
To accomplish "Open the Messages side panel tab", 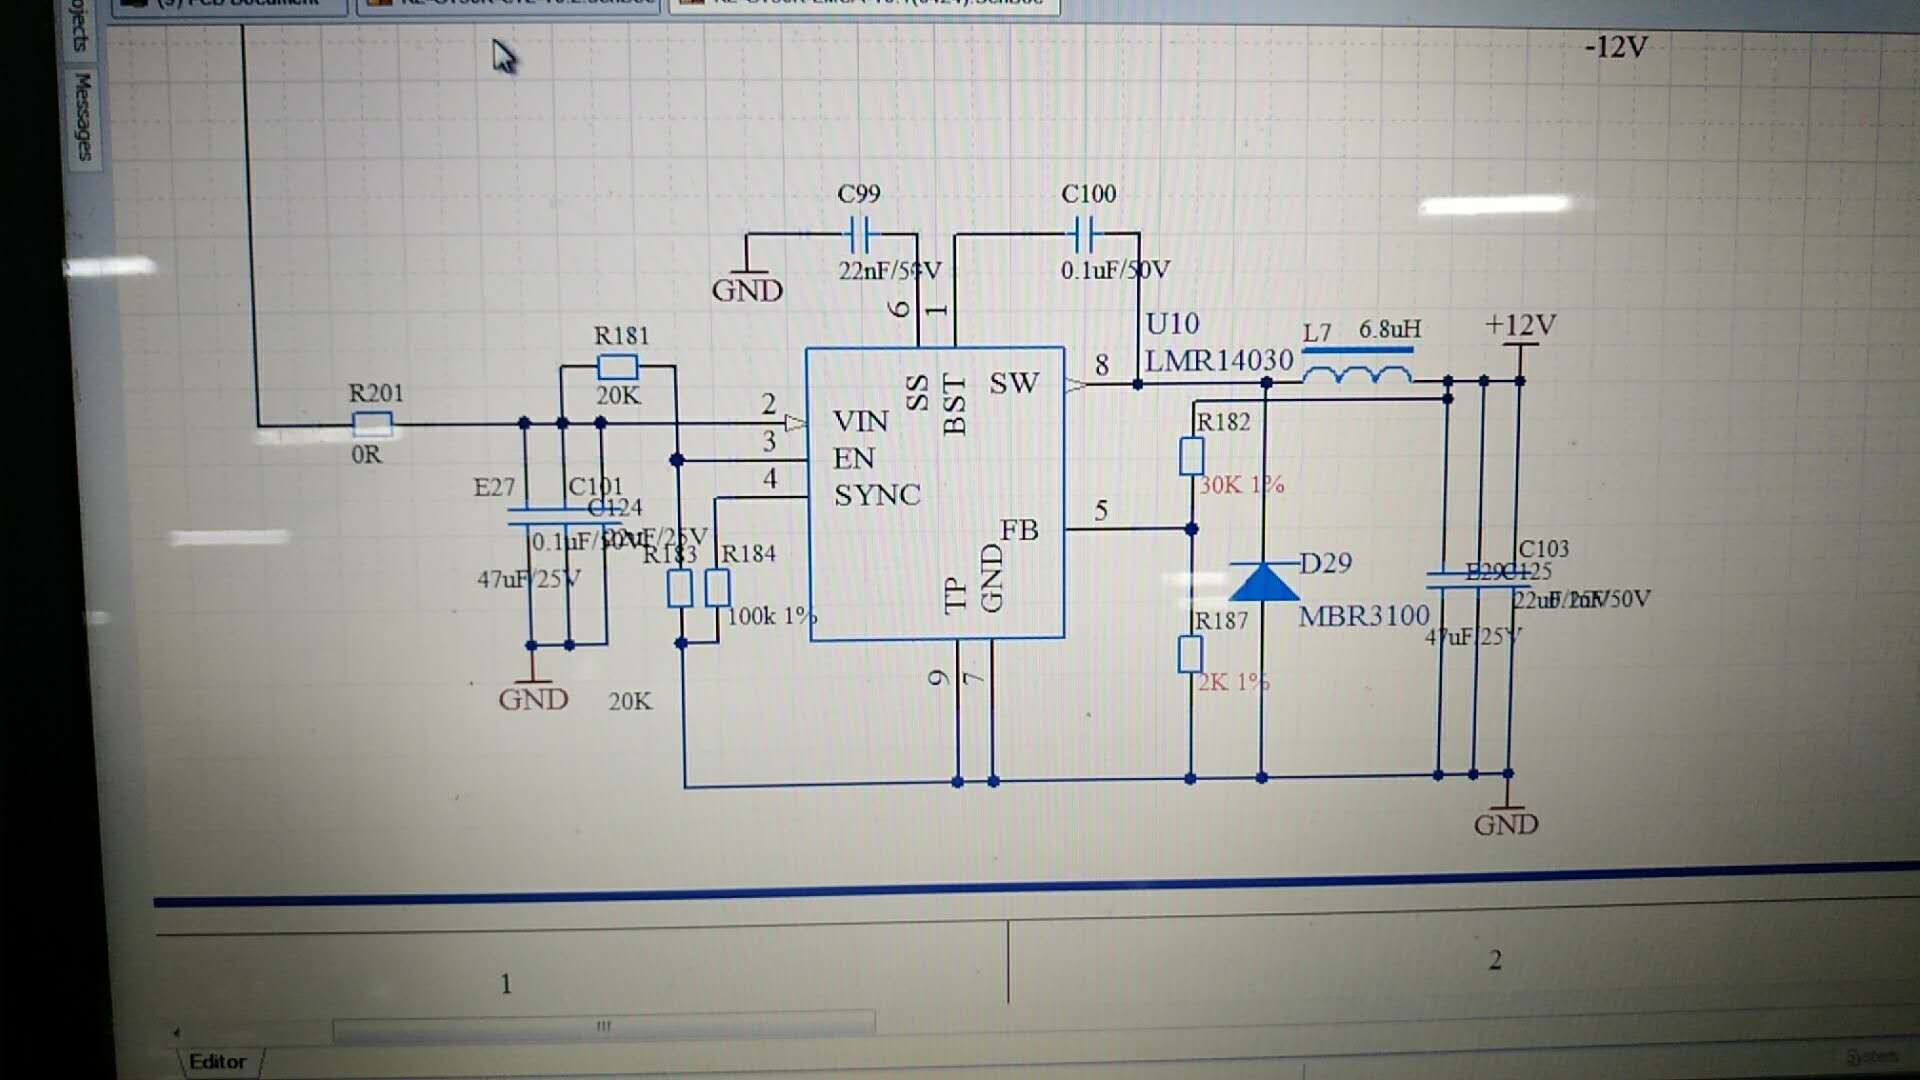I will (x=84, y=115).
